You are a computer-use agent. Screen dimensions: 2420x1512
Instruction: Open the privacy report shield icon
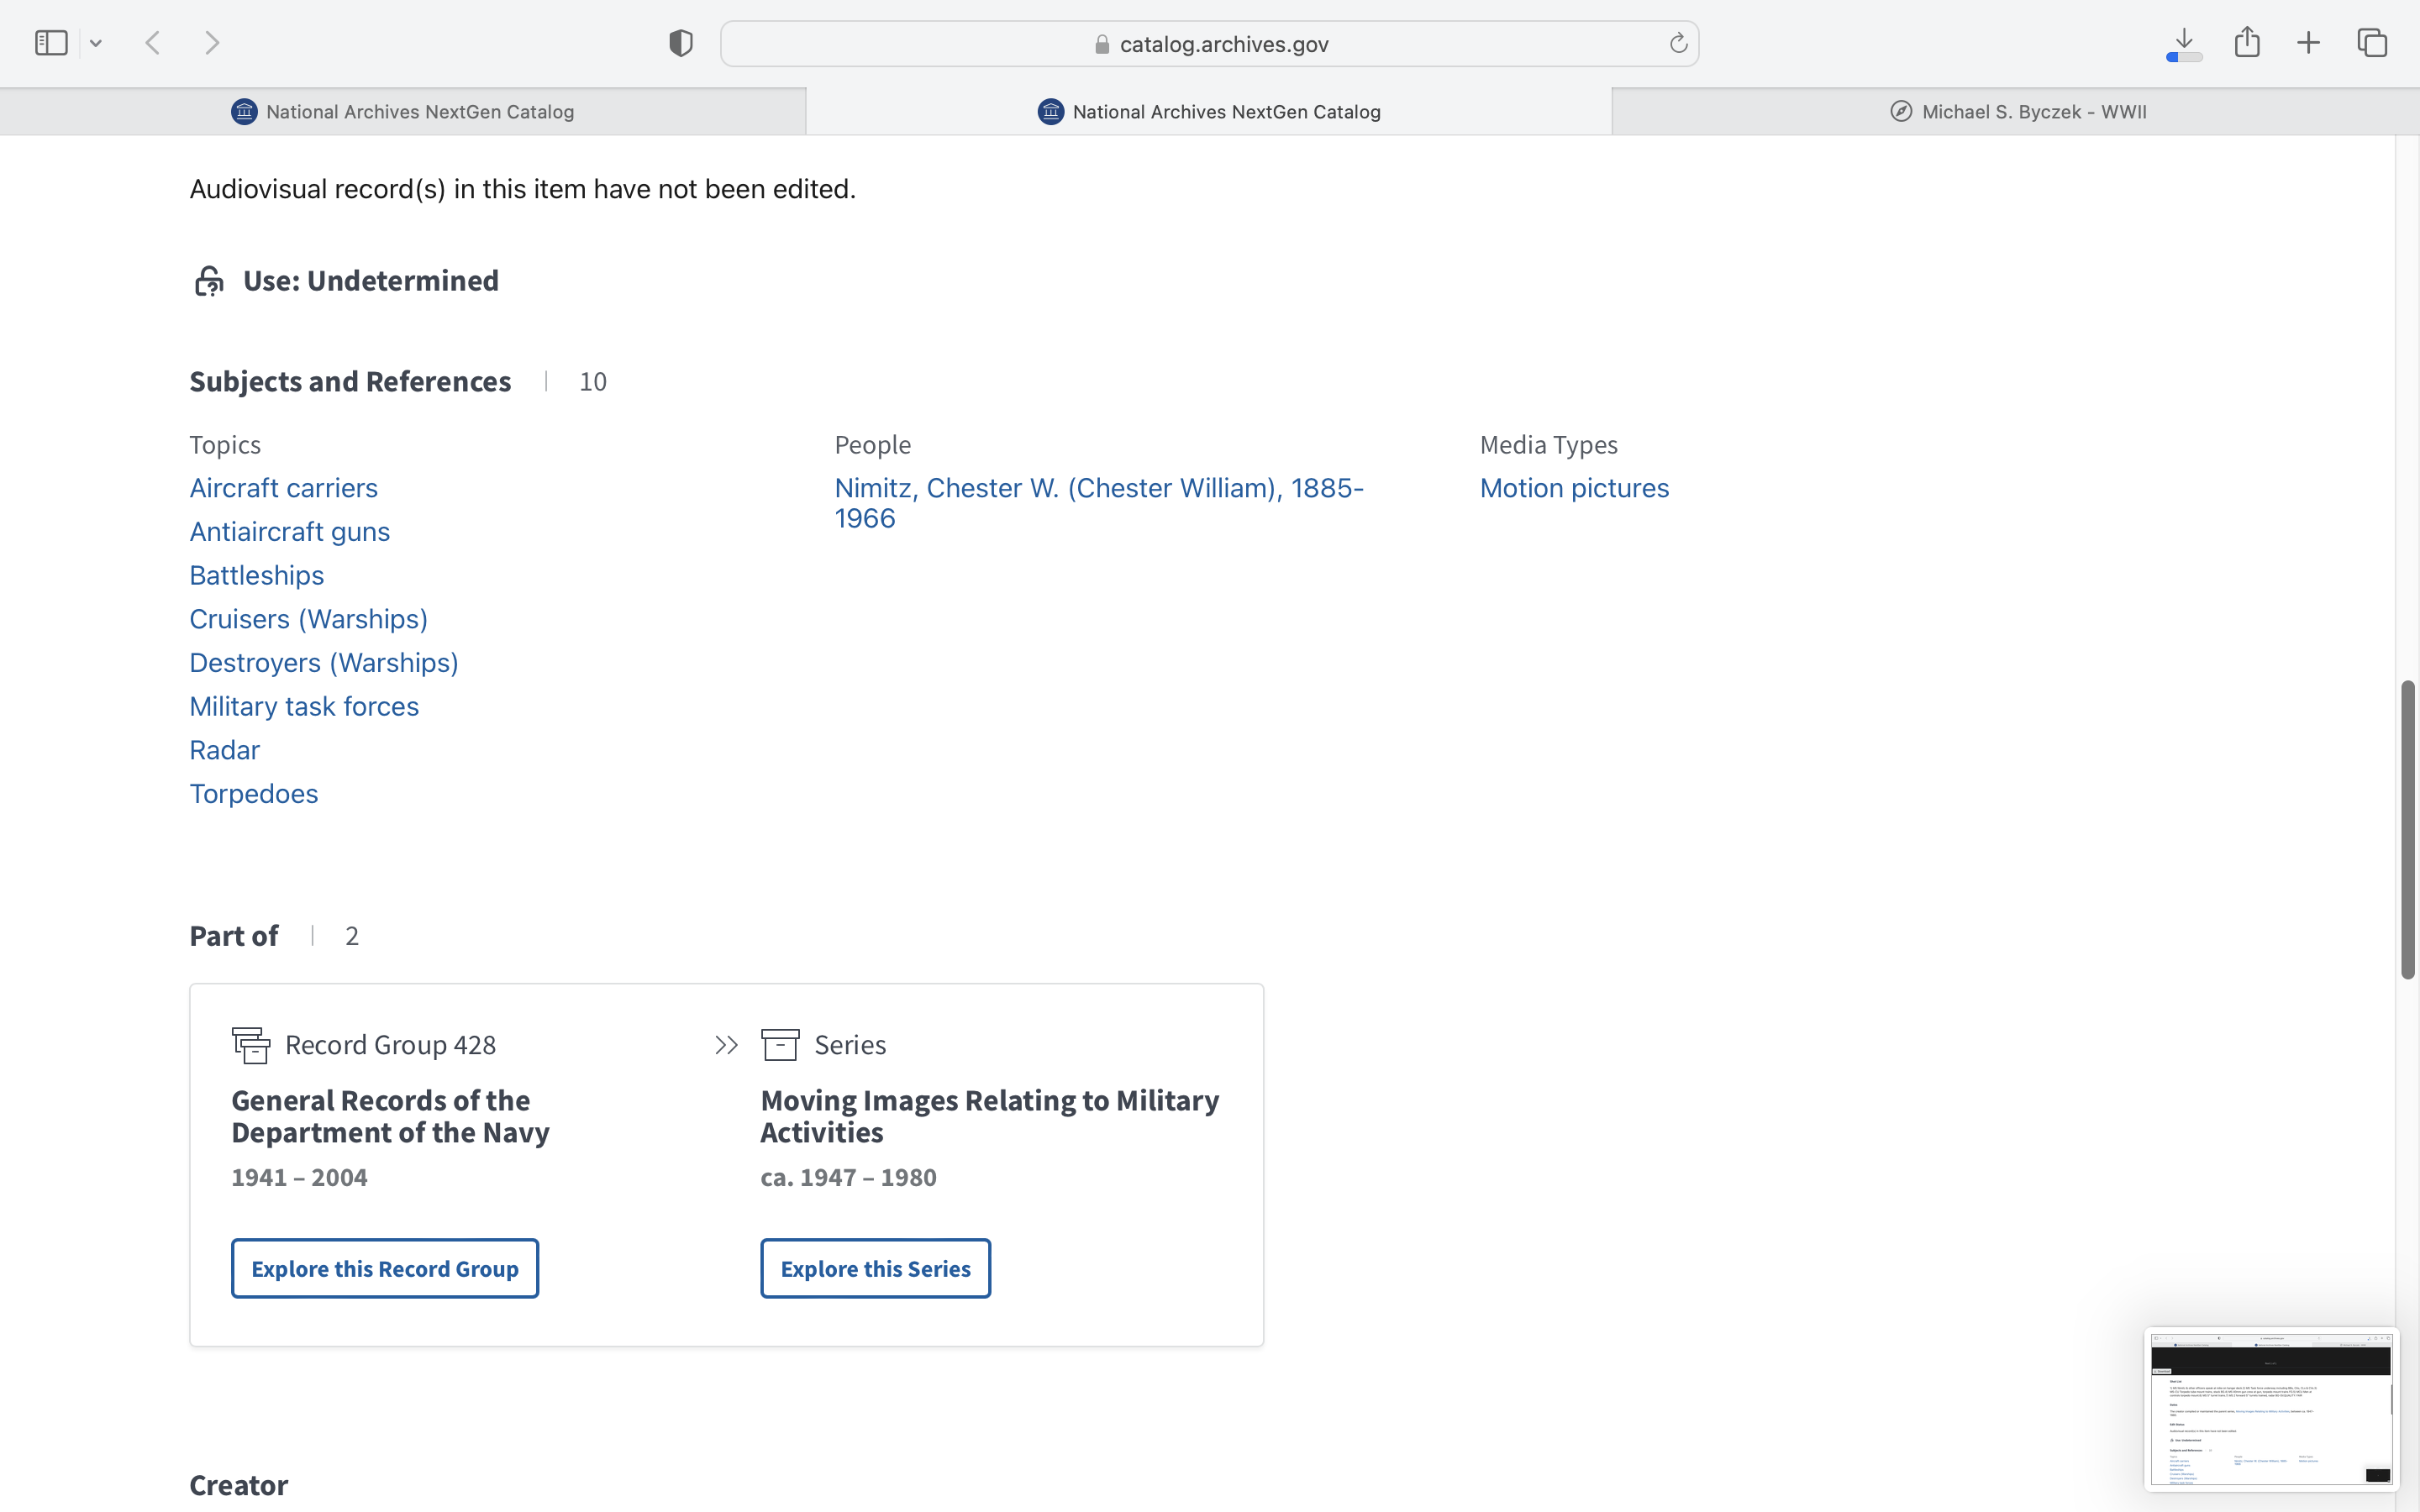click(681, 43)
